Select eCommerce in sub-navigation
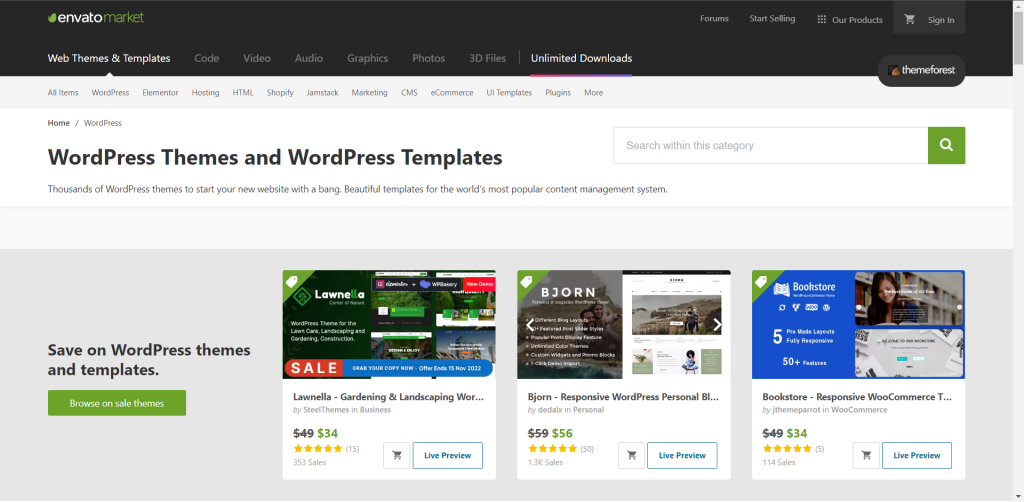 point(452,93)
